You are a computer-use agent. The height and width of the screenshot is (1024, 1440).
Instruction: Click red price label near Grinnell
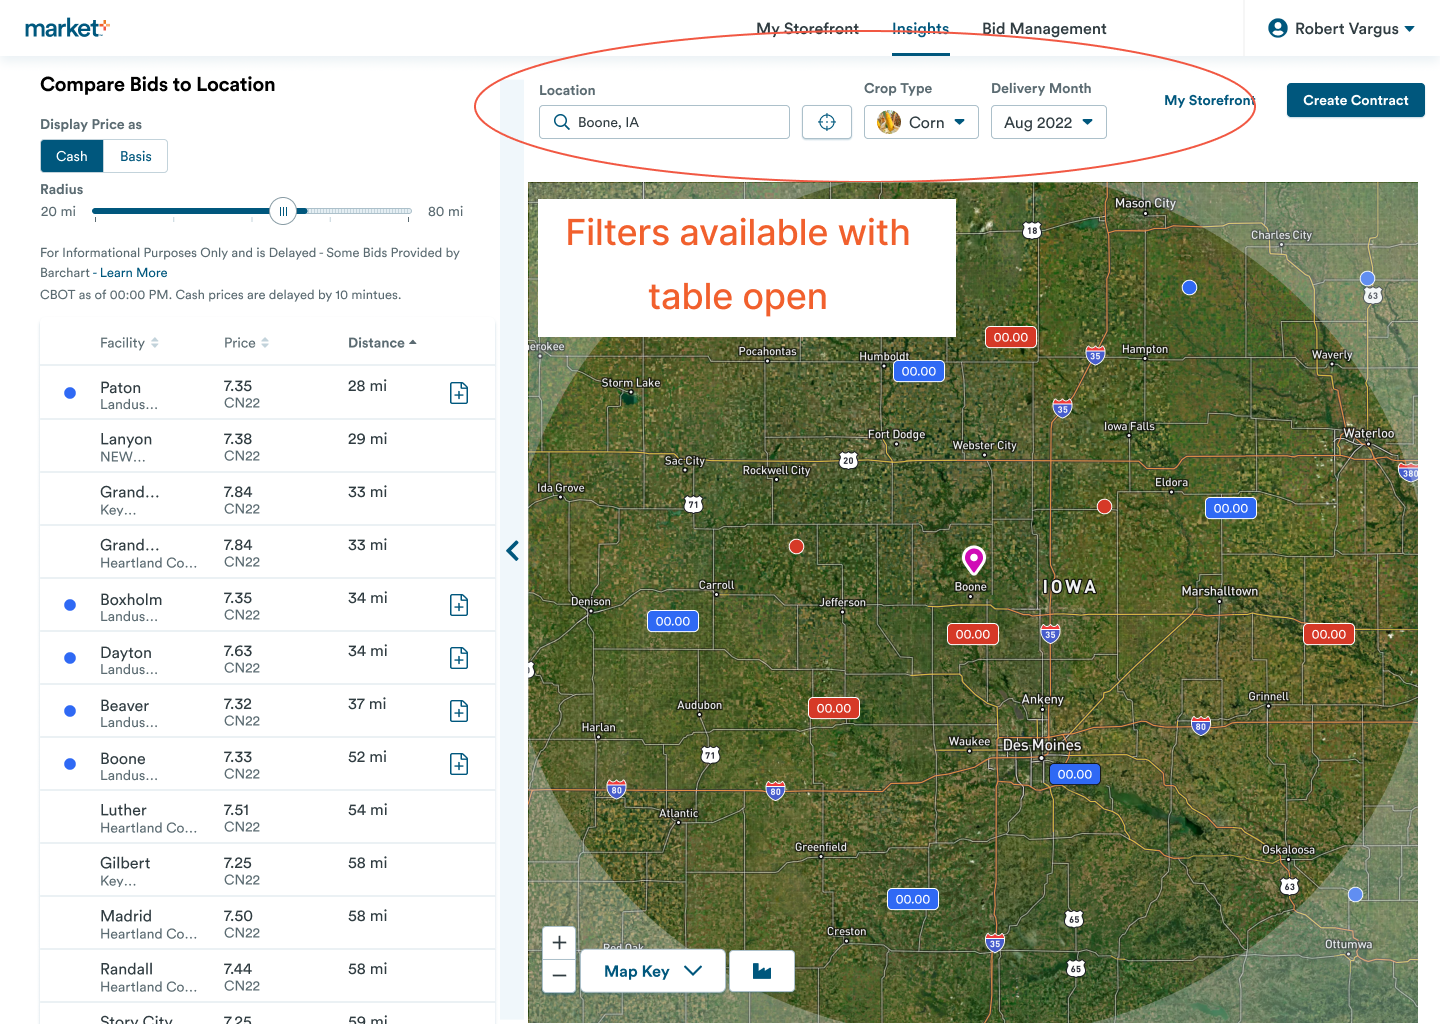[1328, 634]
